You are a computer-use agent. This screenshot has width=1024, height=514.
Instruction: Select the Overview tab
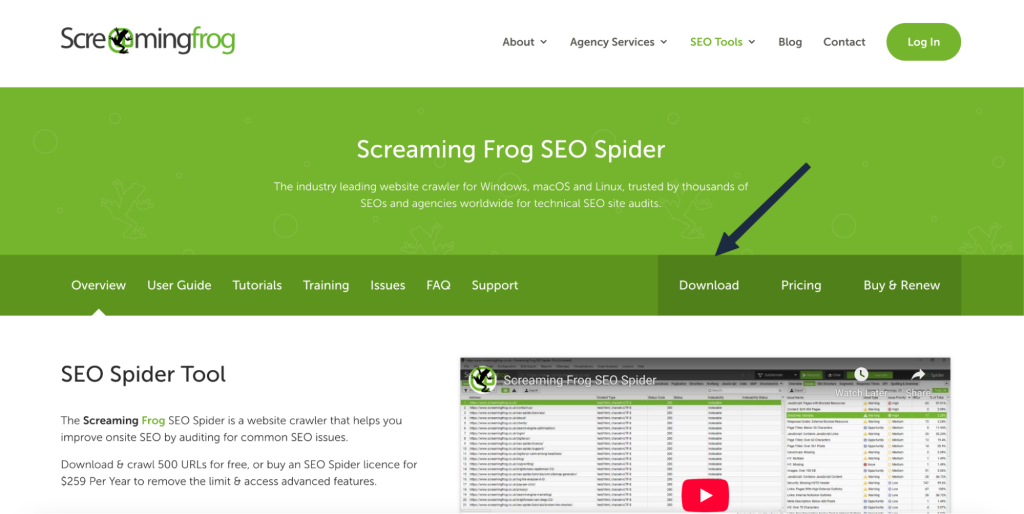[99, 285]
